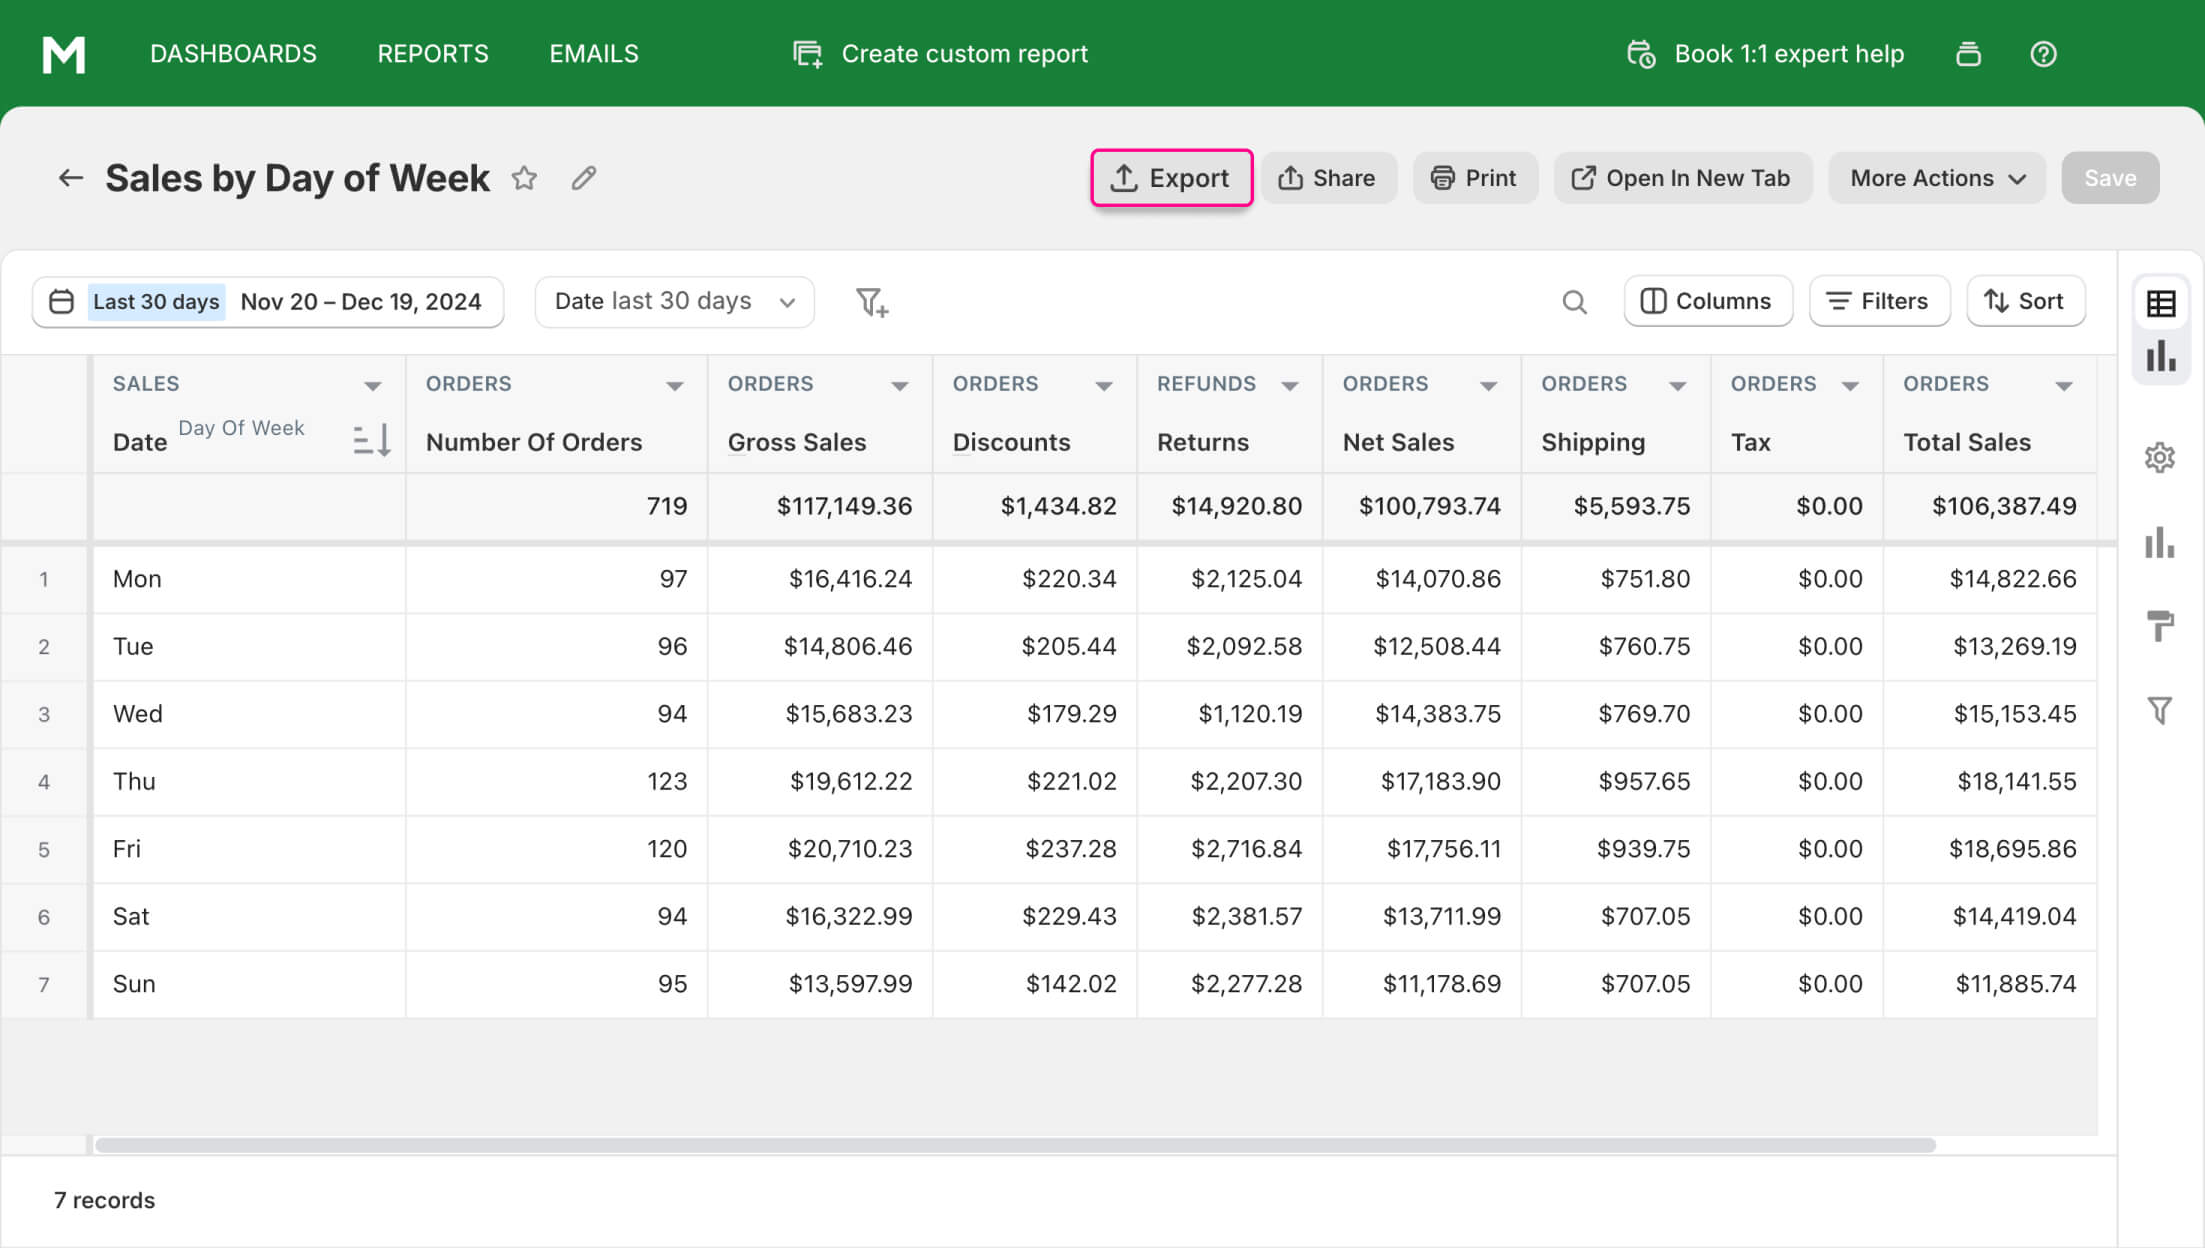Expand the Date last 30 days dropdown

coord(674,302)
